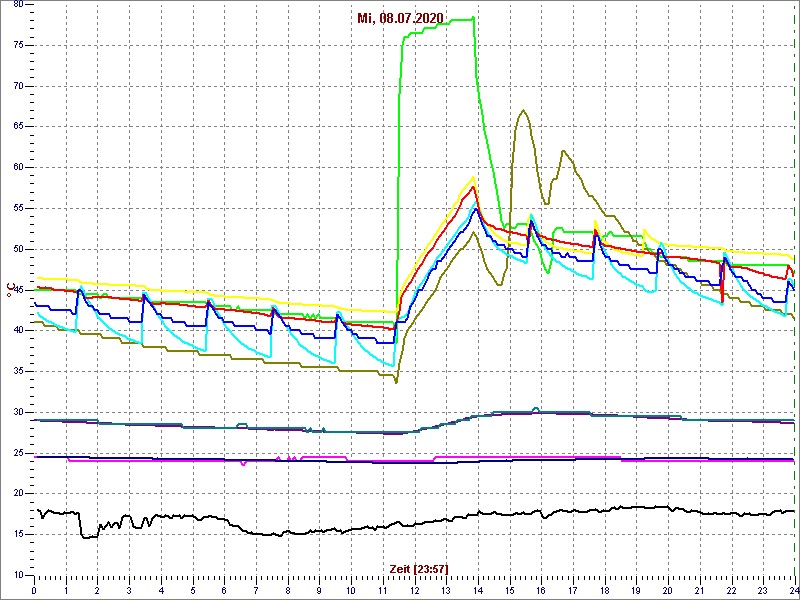Click the °C unit label on the temperature axis

click(x=10, y=291)
